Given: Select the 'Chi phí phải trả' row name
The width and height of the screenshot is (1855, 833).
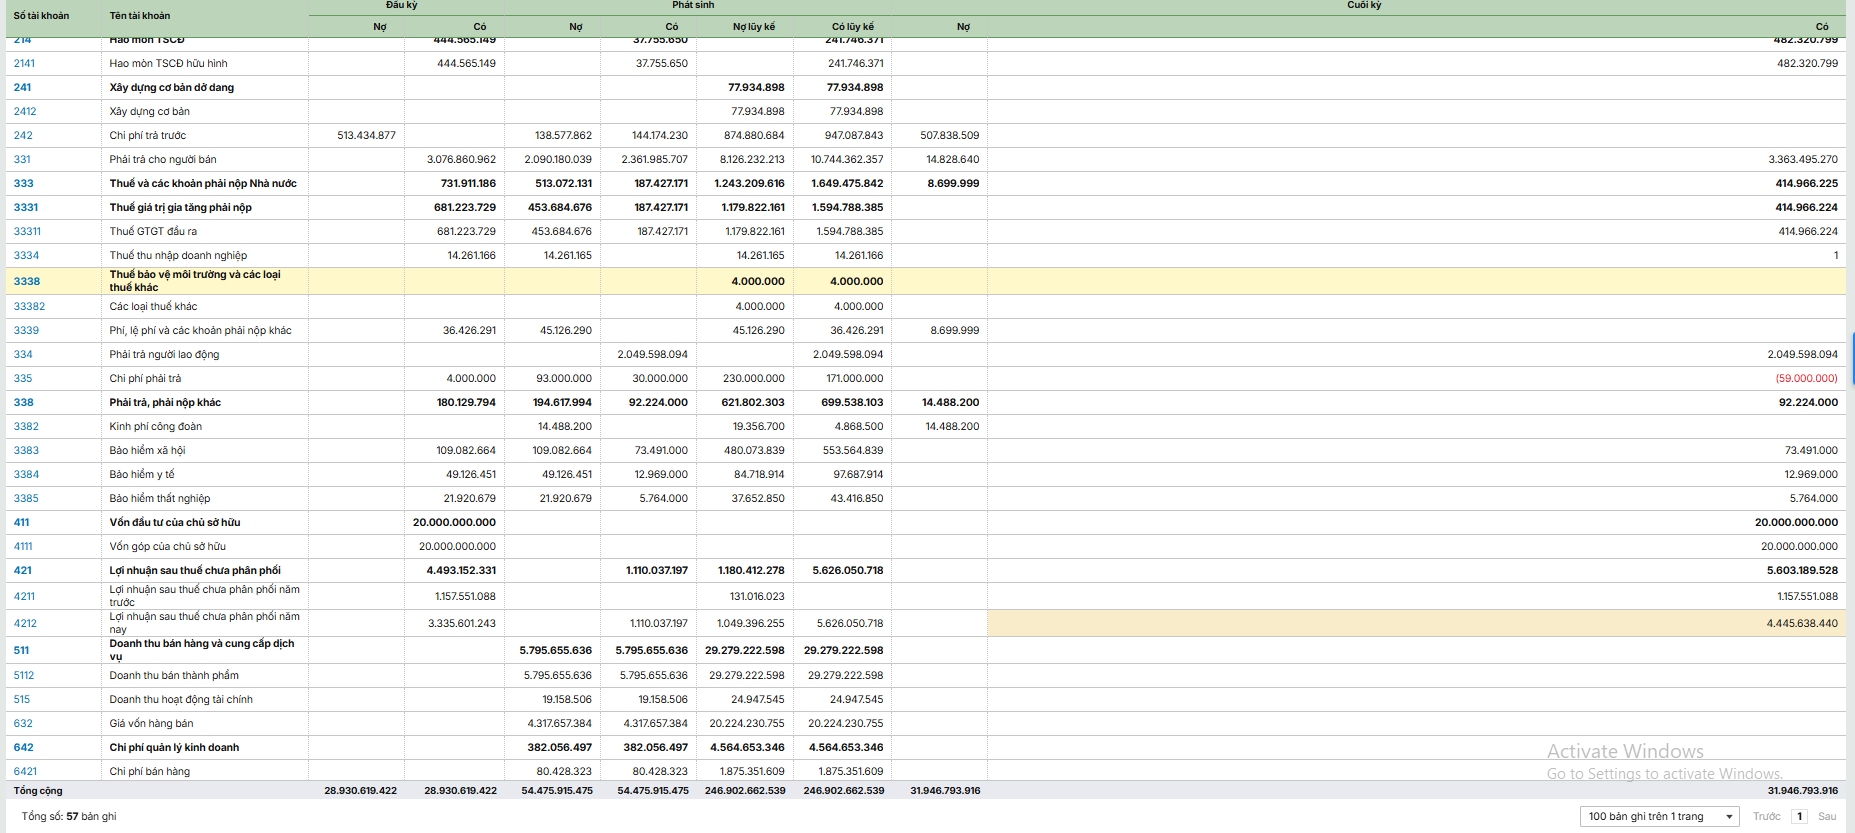Looking at the screenshot, I should point(145,379).
